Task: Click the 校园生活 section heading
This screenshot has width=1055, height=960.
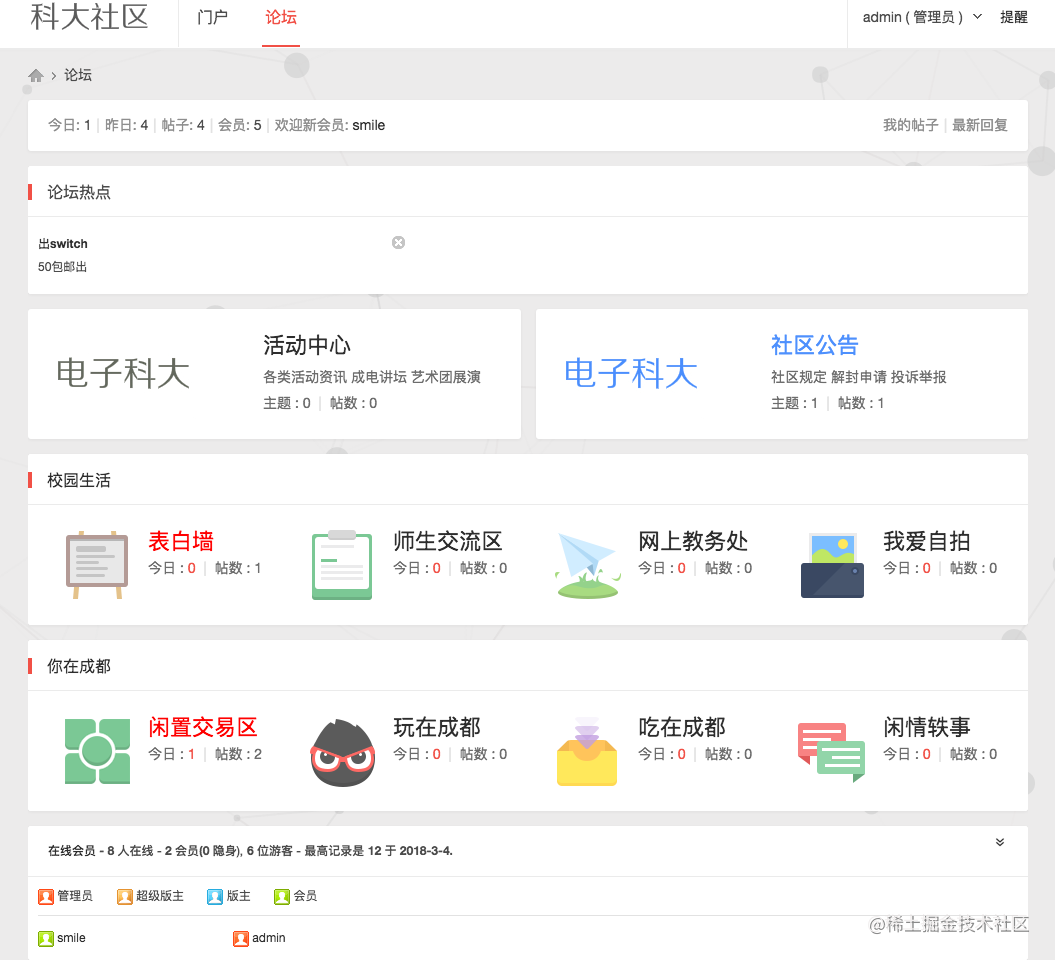Action: (x=79, y=480)
